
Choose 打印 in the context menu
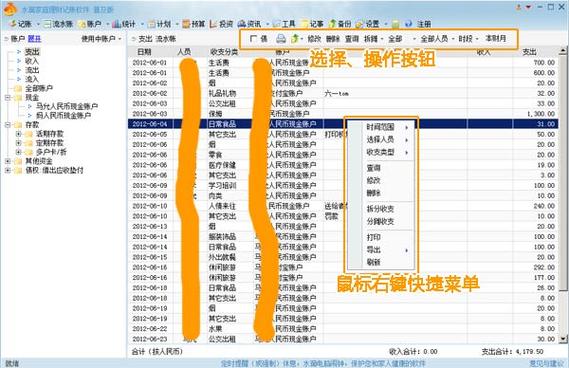pos(373,237)
